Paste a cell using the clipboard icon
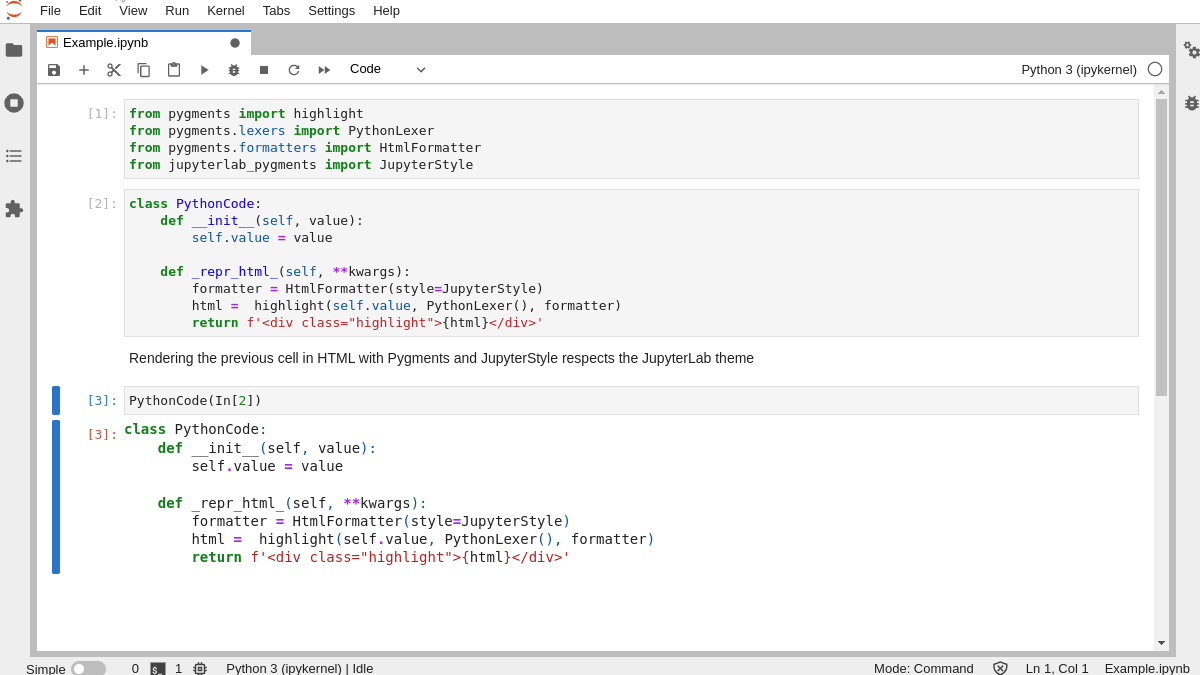Image resolution: width=1200 pixels, height=675 pixels. pos(173,69)
